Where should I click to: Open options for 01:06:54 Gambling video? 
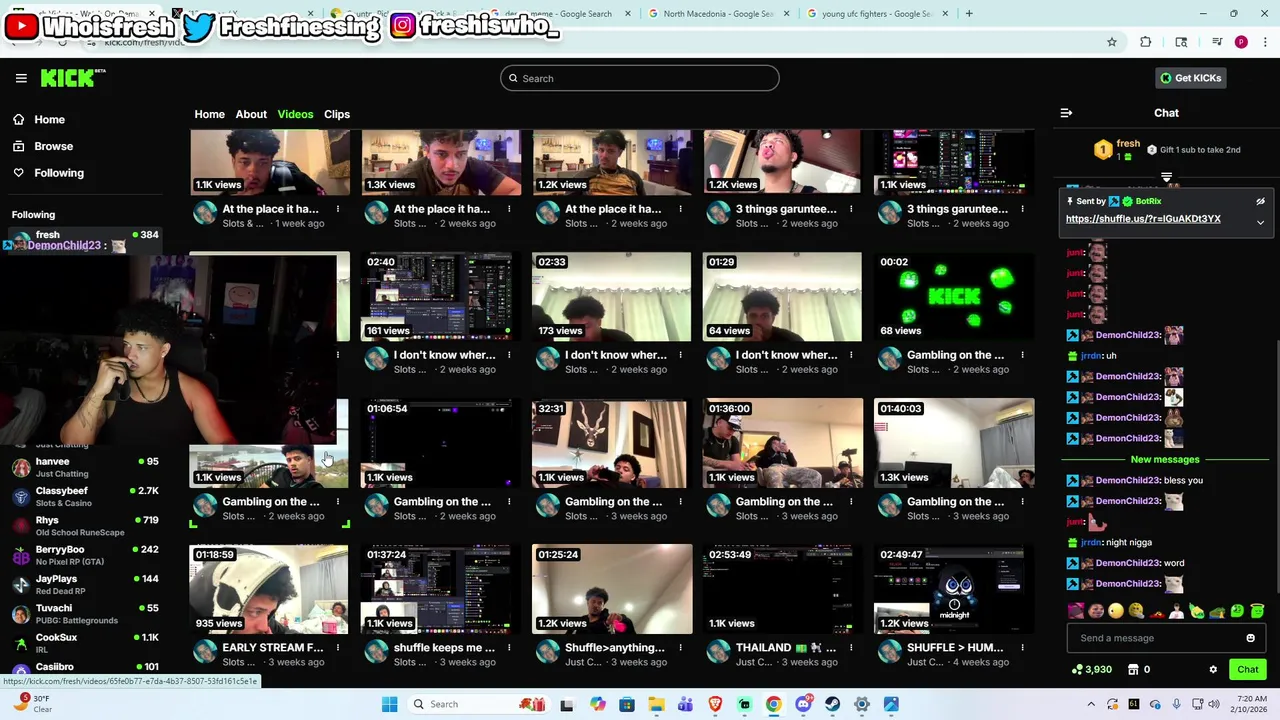click(x=509, y=502)
